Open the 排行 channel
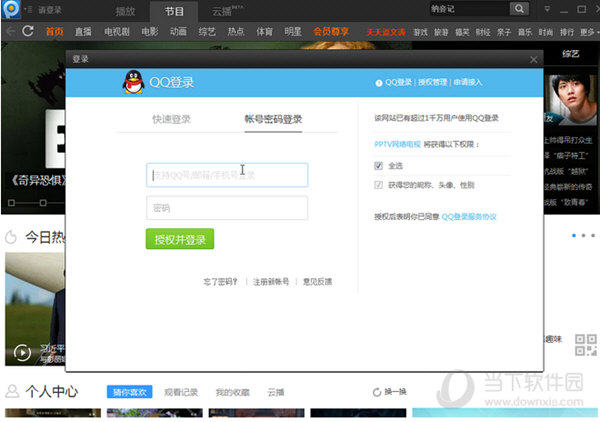 tap(567, 33)
